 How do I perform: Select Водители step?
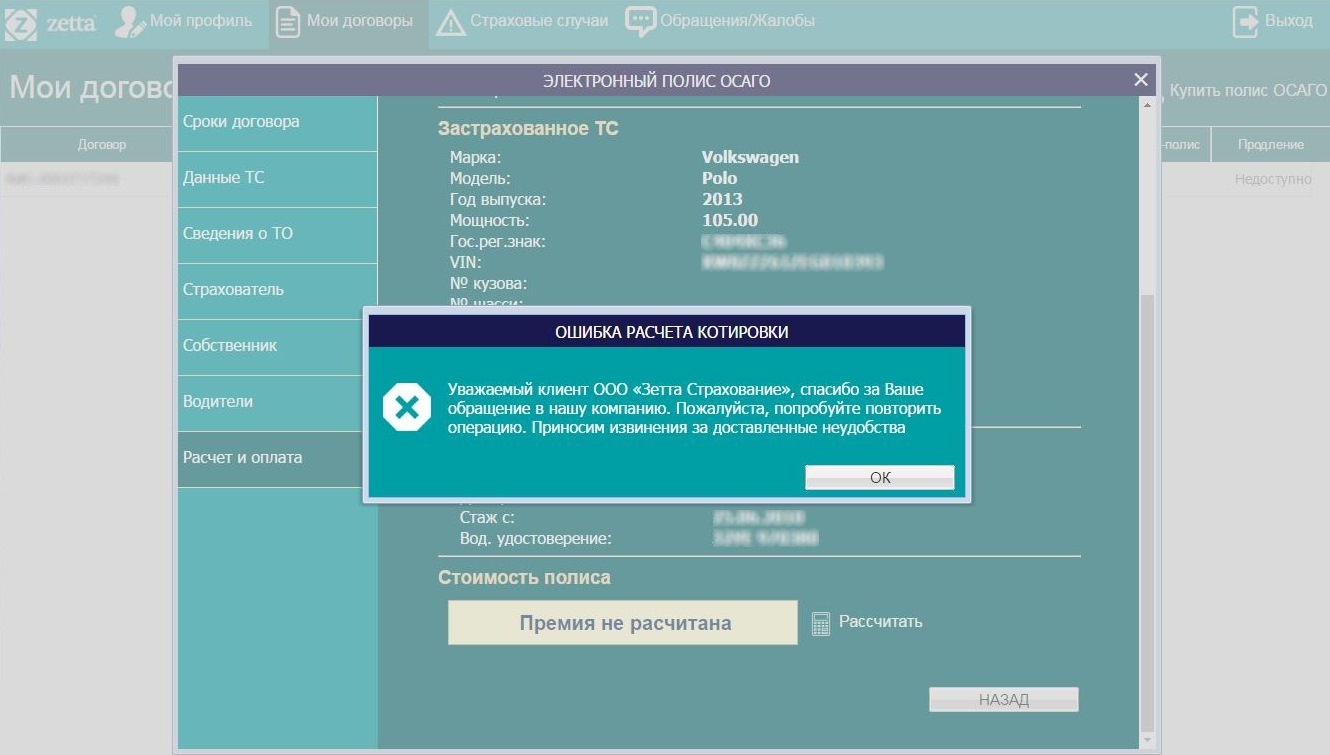click(x=278, y=404)
